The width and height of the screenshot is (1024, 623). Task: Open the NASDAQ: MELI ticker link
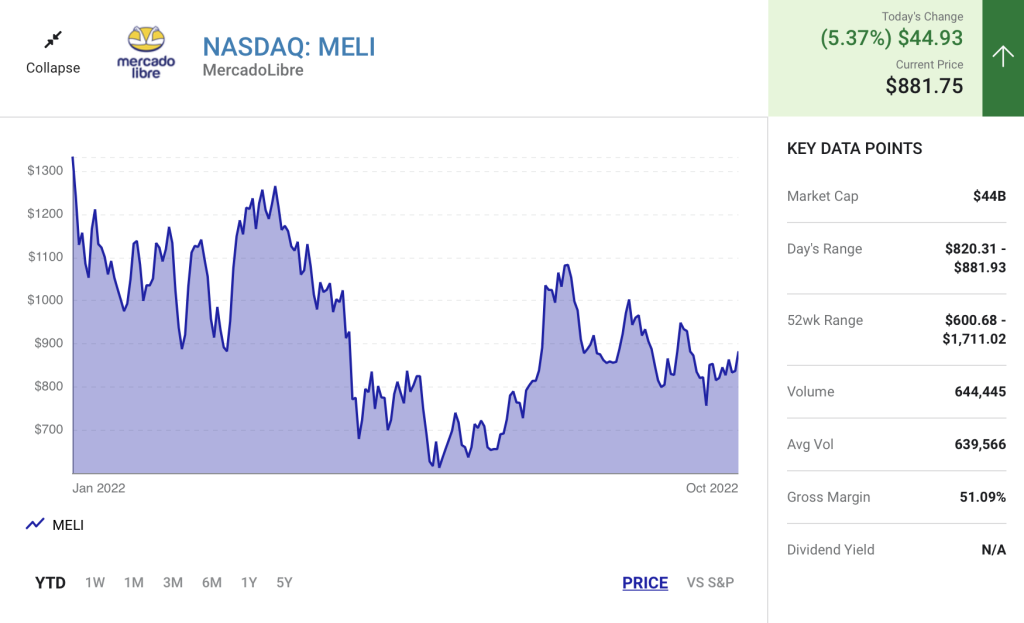tap(289, 46)
